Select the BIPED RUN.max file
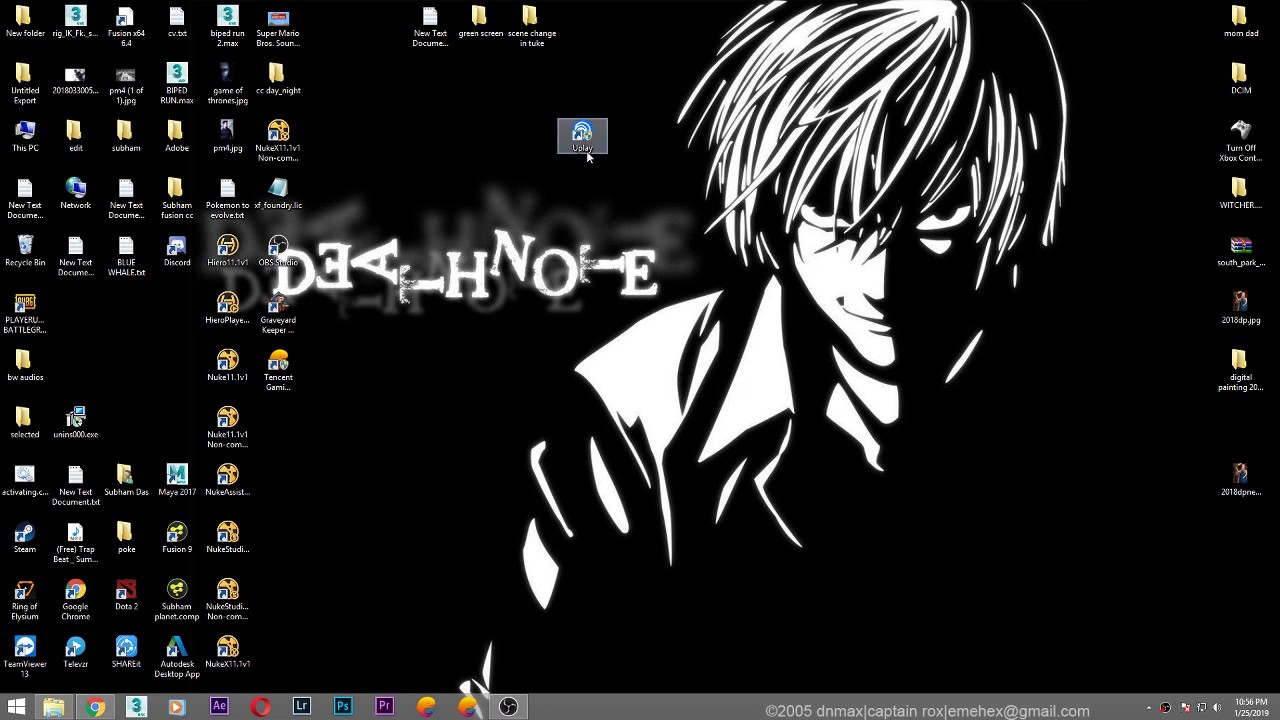Viewport: 1280px width, 720px height. click(x=177, y=84)
